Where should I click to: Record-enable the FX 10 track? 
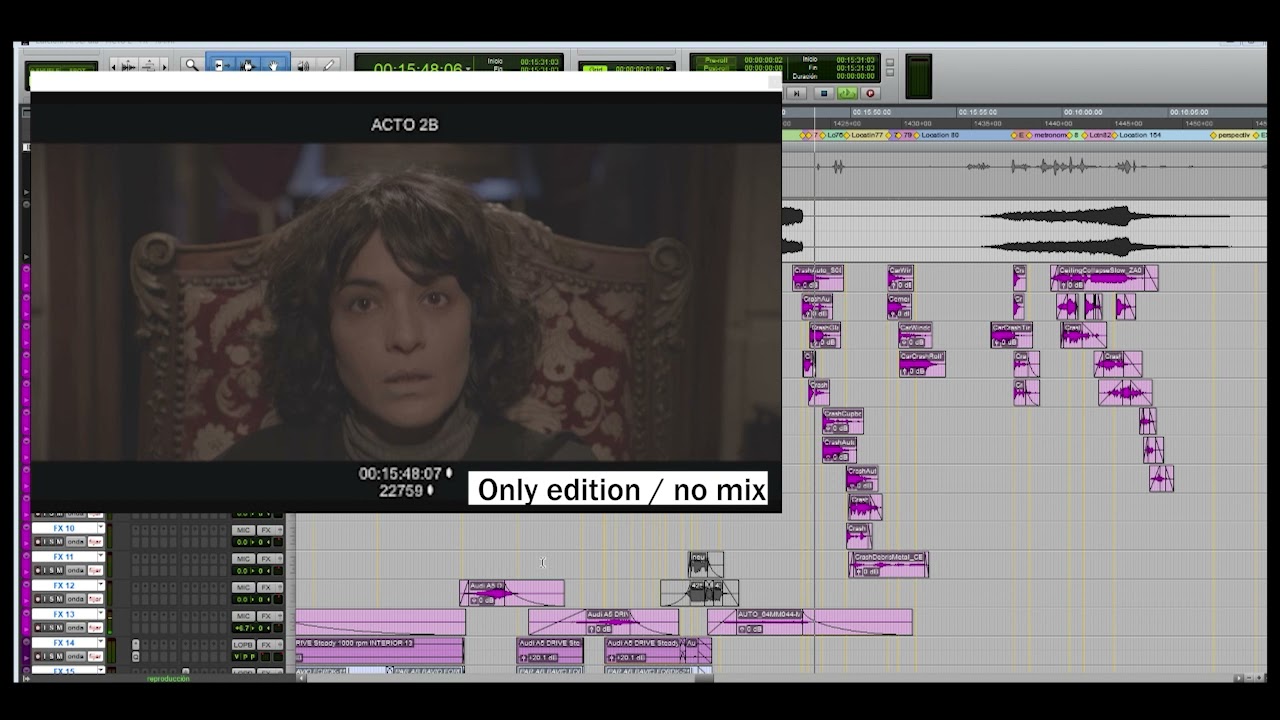point(38,541)
